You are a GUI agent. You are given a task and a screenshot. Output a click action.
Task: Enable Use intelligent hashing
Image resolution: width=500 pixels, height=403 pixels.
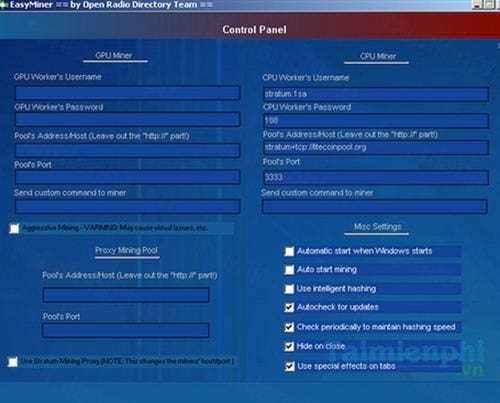pyautogui.click(x=289, y=289)
